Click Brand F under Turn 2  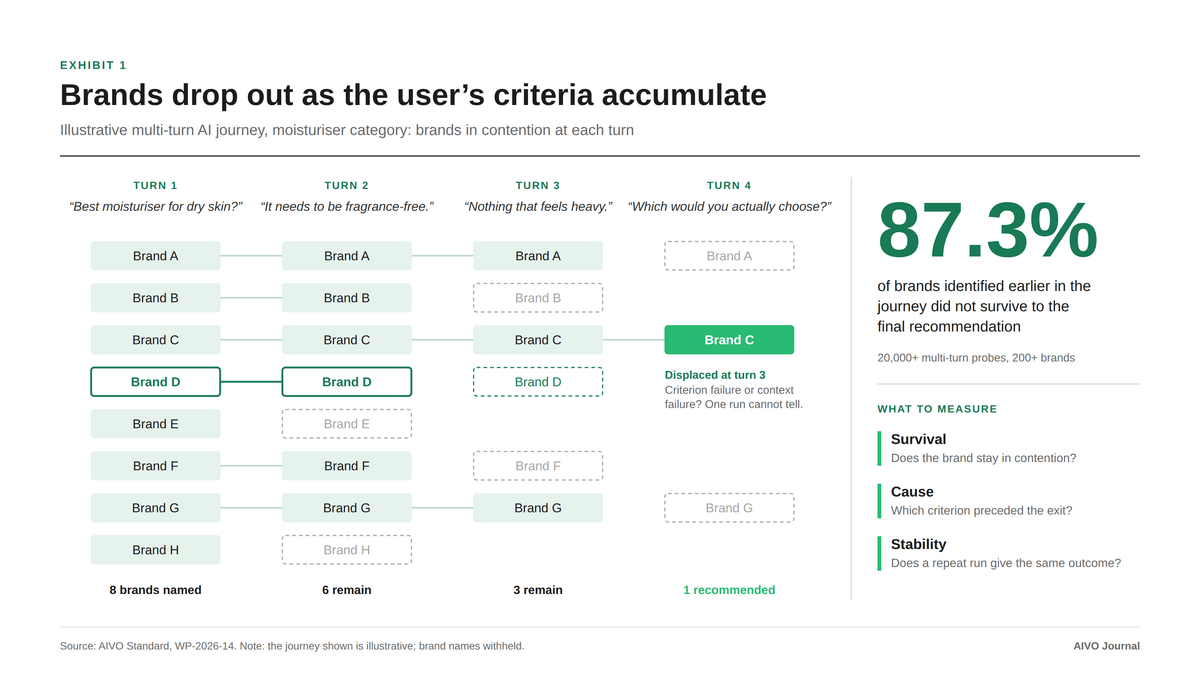click(347, 466)
